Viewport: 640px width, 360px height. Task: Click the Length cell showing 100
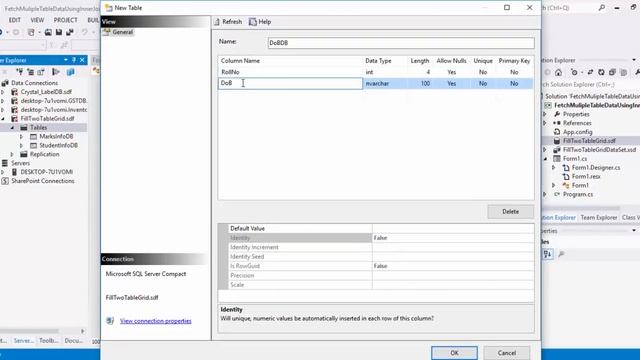tap(420, 83)
